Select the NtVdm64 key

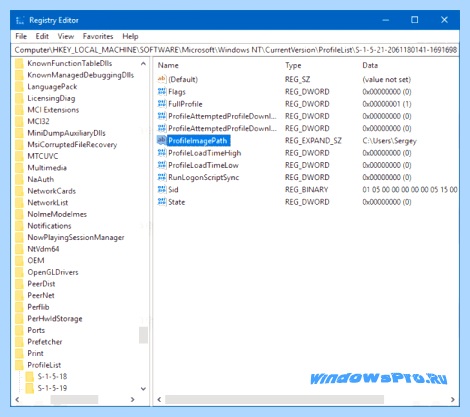pos(43,249)
